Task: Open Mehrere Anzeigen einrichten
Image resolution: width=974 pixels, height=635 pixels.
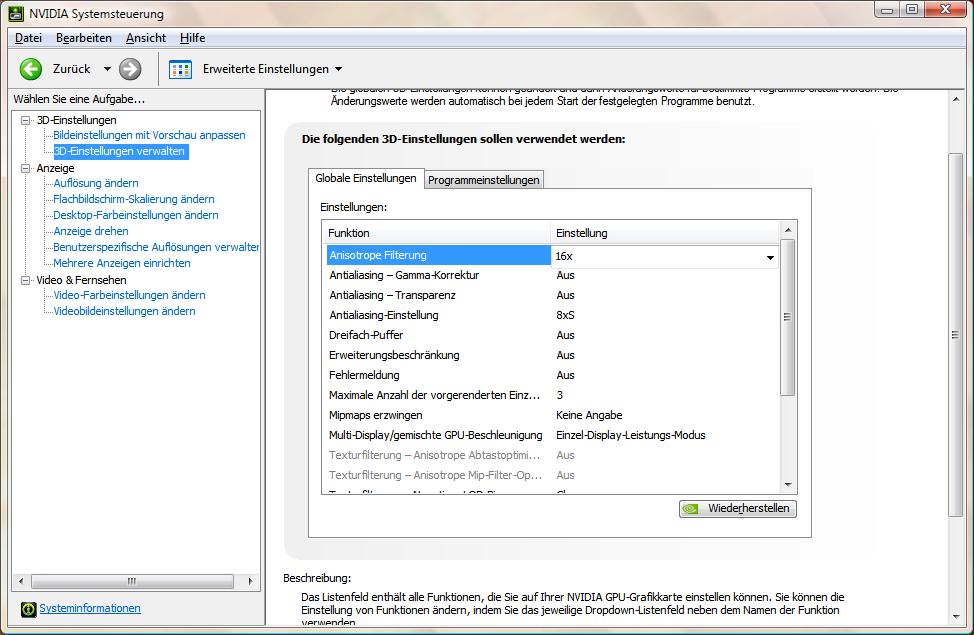Action: [x=122, y=263]
